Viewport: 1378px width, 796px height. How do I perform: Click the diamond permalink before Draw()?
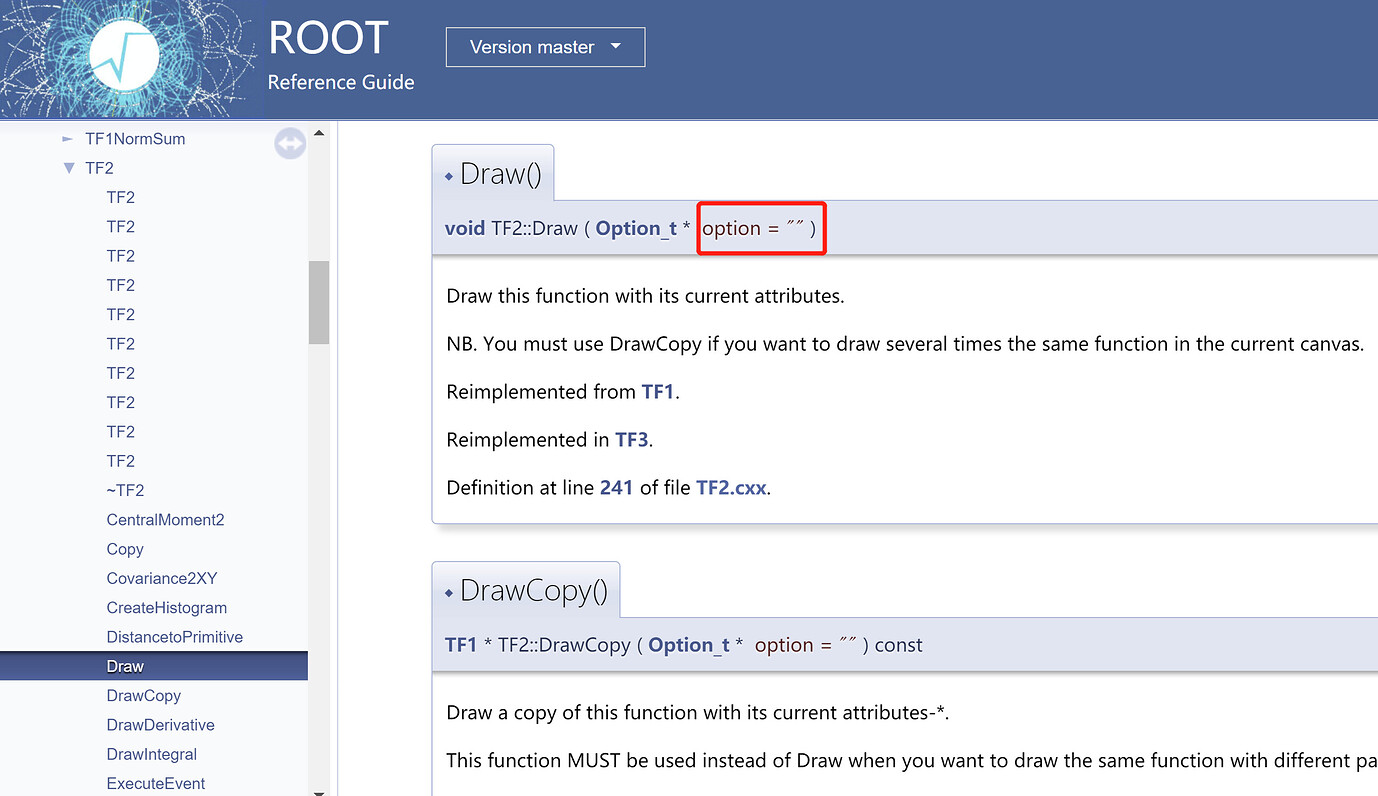(449, 176)
